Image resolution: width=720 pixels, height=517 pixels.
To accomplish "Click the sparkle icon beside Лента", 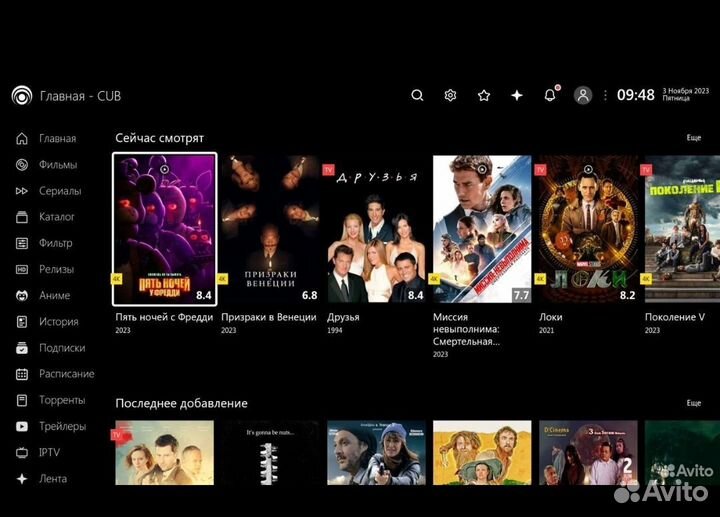I will point(22,479).
